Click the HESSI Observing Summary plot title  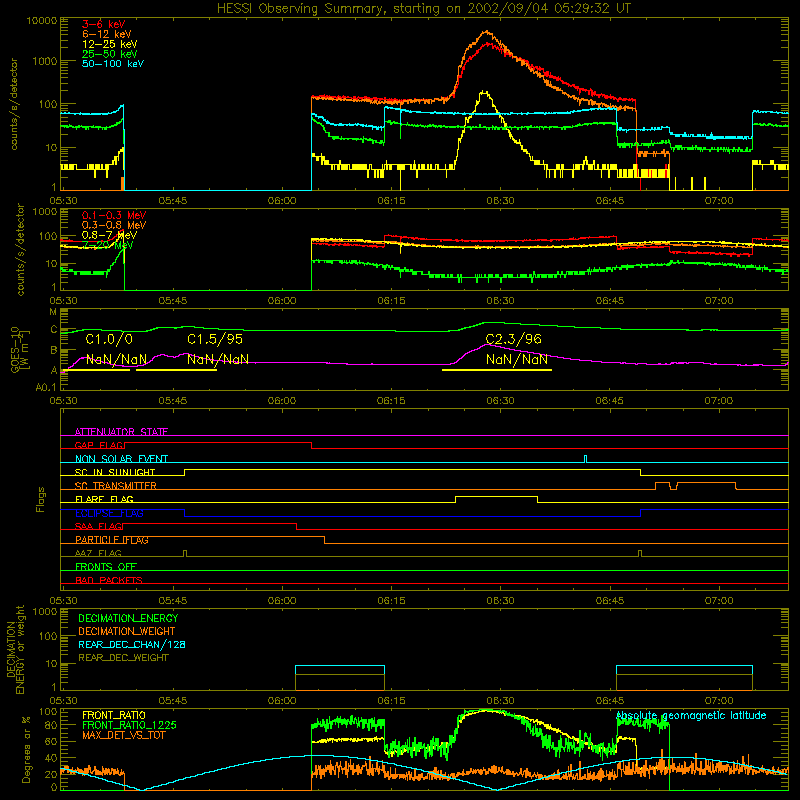pos(423,9)
